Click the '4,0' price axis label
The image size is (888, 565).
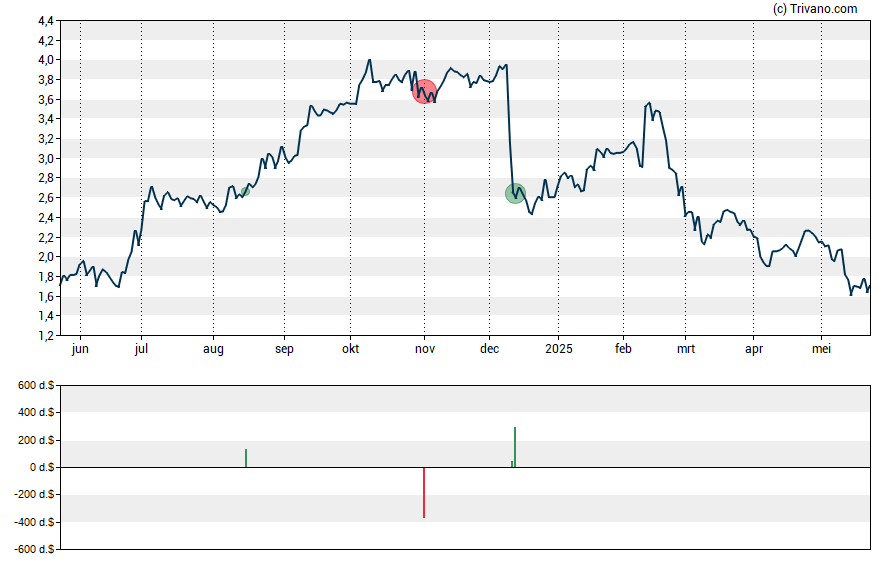coord(46,60)
